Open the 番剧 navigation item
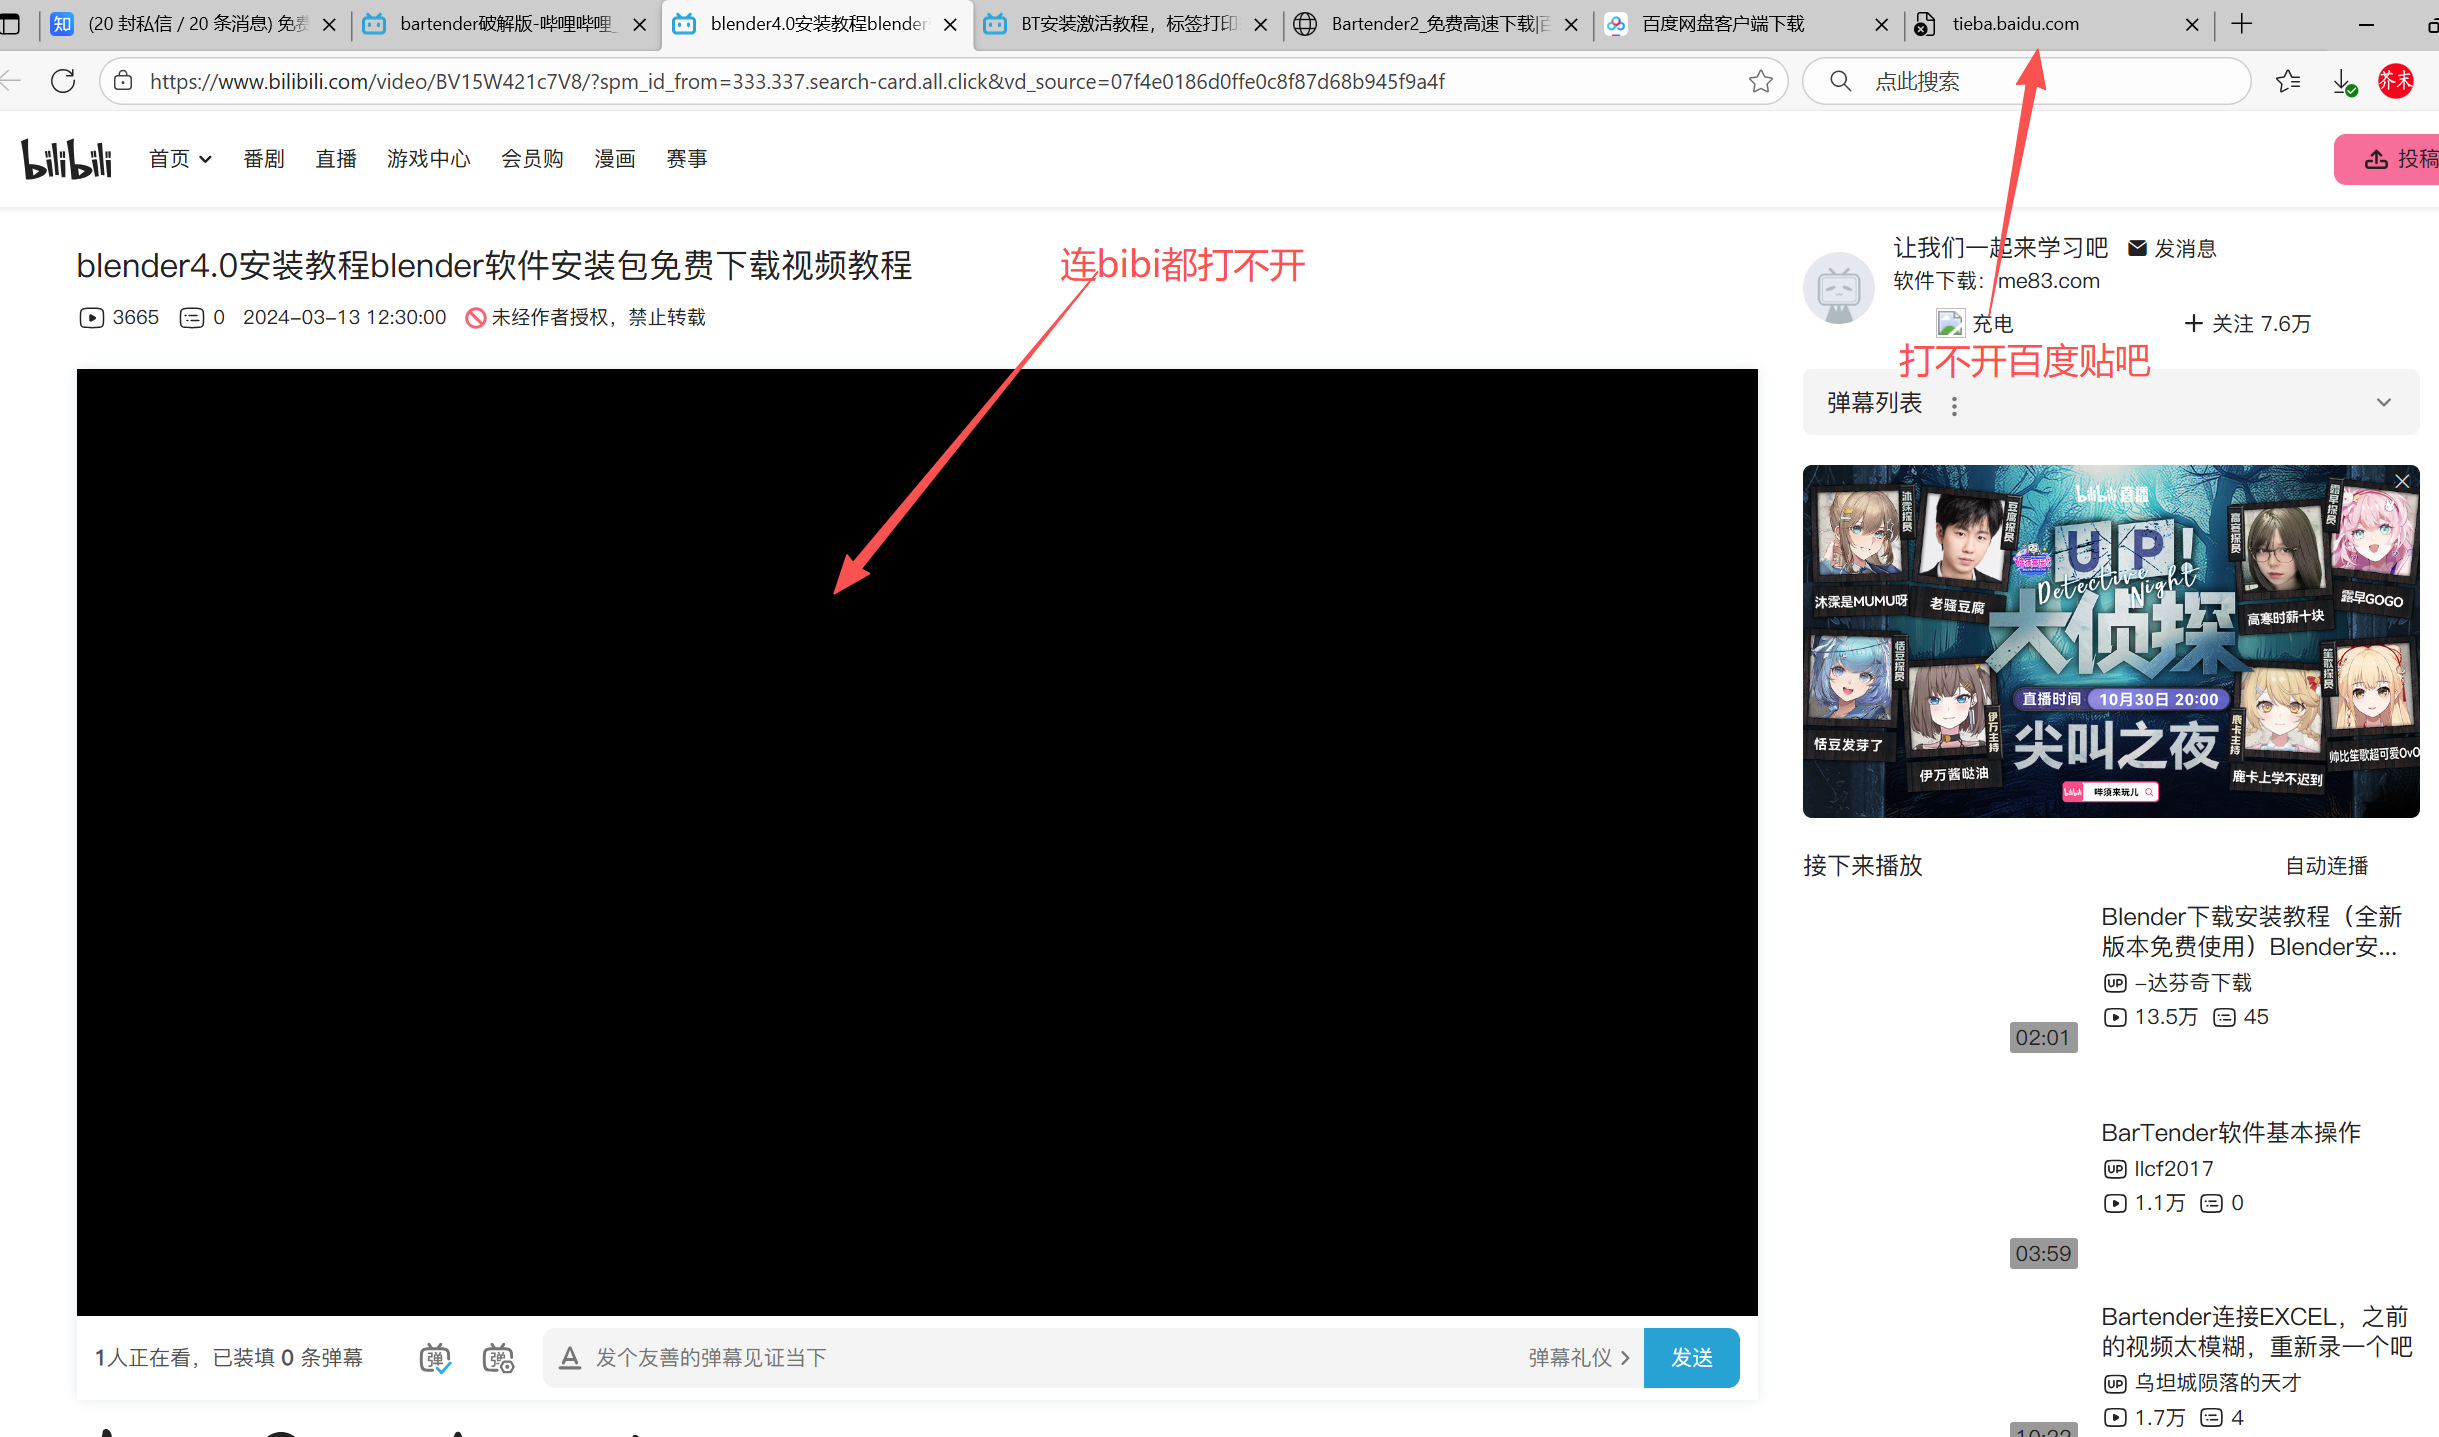Image resolution: width=2439 pixels, height=1437 pixels. coord(264,159)
